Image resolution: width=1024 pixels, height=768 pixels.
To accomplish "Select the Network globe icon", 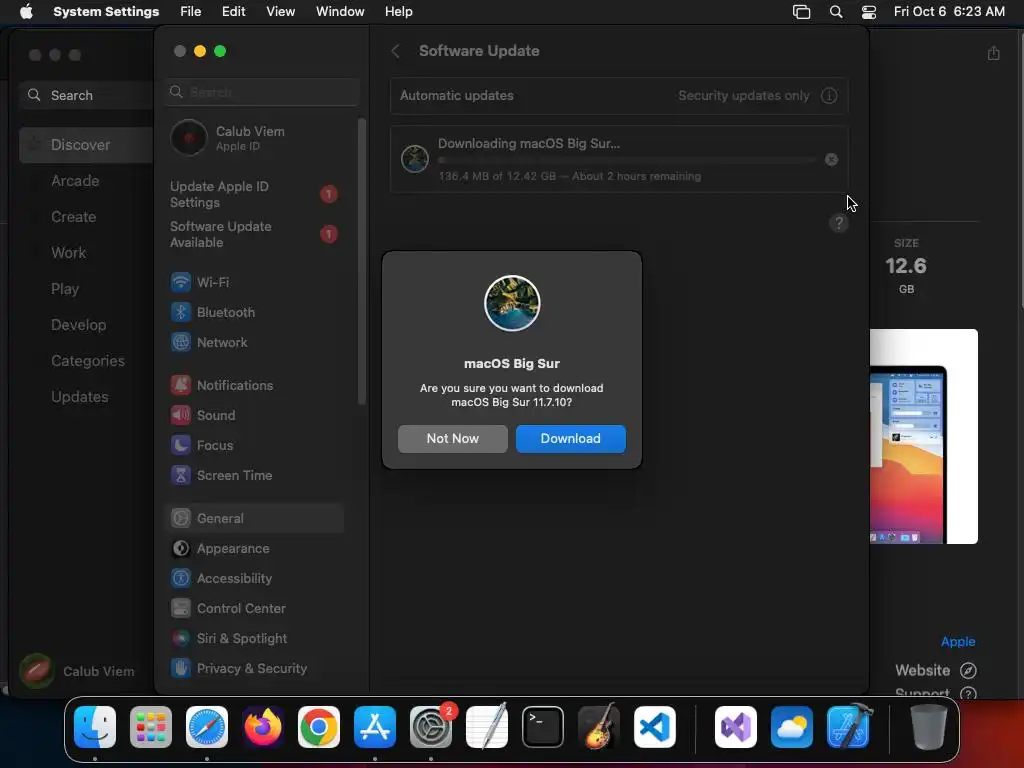I will 181,342.
